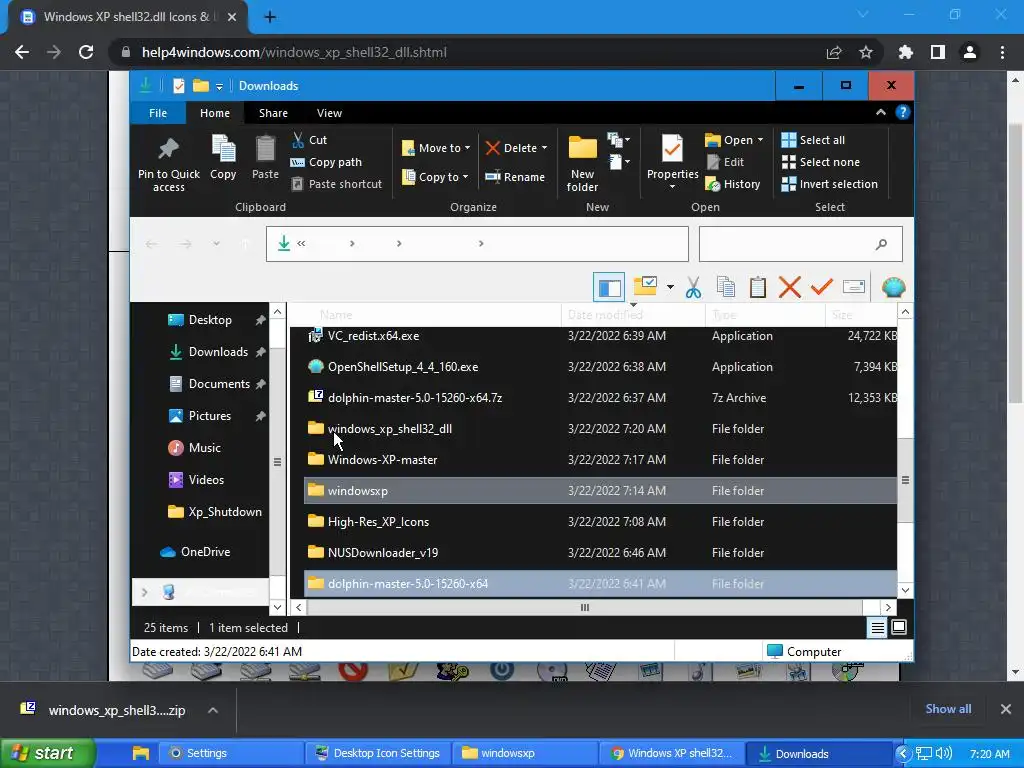Click the orange checkmark Properties toolbar icon
The image size is (1024, 768).
pos(822,287)
